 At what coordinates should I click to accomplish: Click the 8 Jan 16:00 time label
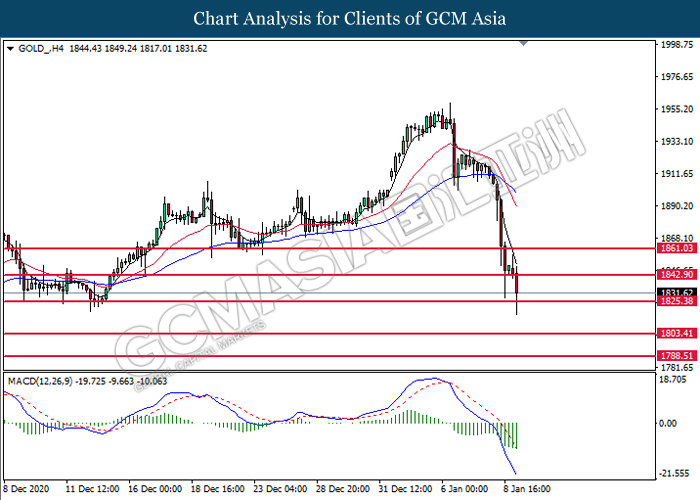527,489
